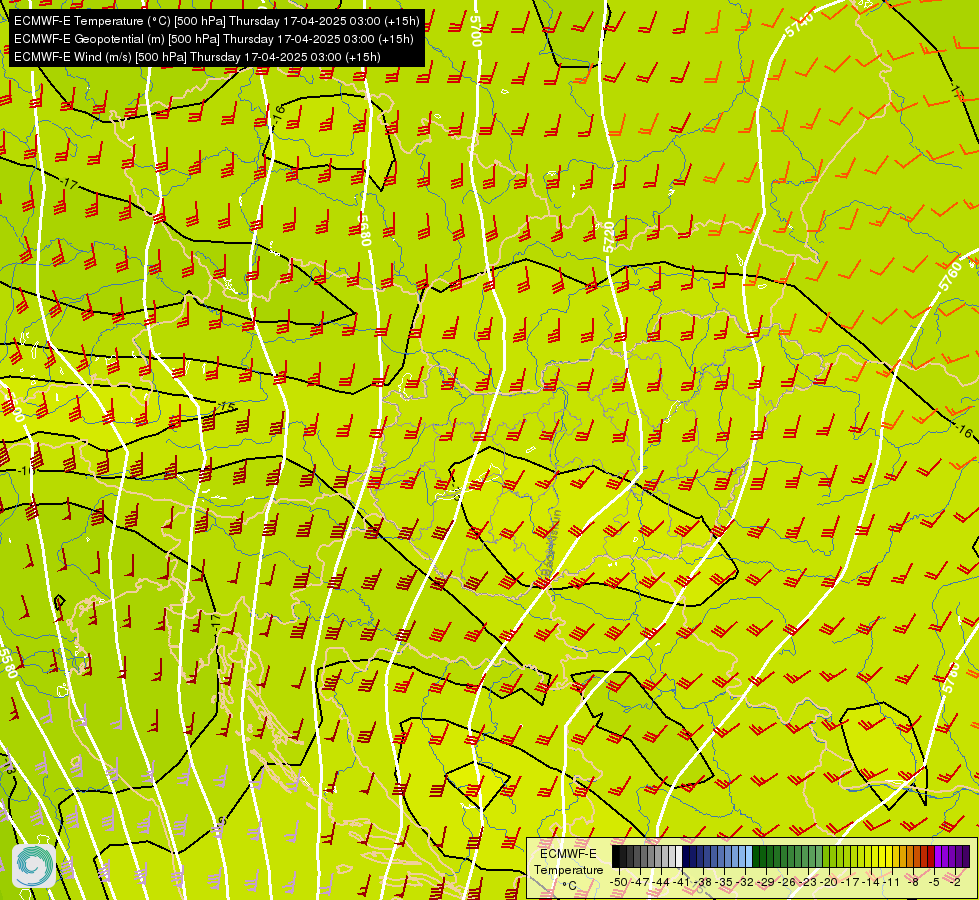The height and width of the screenshot is (900, 979).
Task: Click the 5700 geopotential contour label
Action: (476, 31)
